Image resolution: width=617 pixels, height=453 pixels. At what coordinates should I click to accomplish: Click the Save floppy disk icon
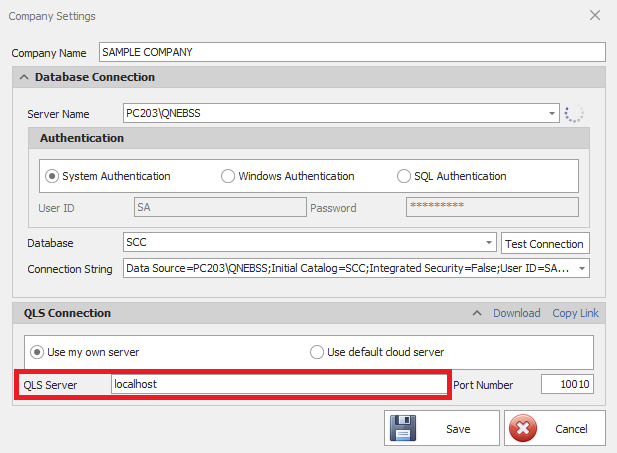click(x=403, y=428)
